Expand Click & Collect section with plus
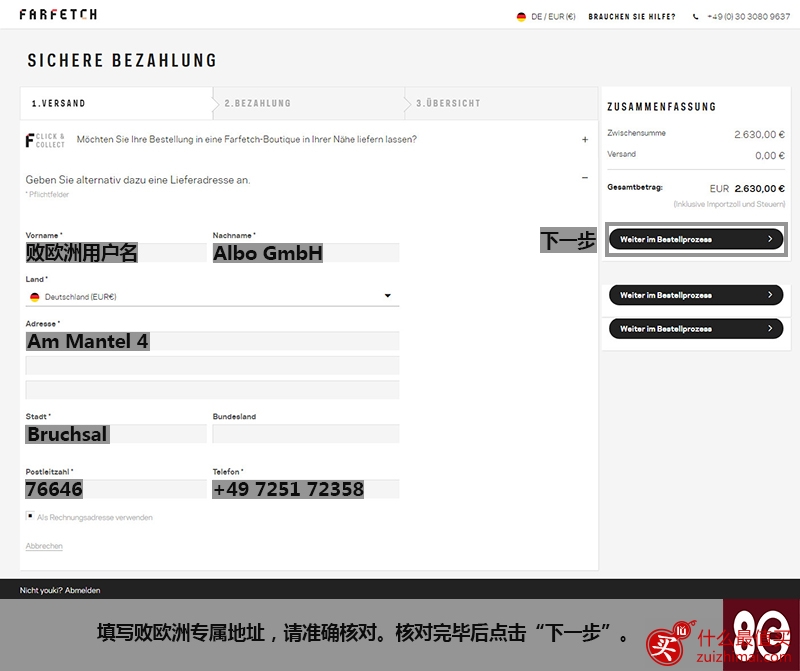The width and height of the screenshot is (800, 671). pos(585,139)
